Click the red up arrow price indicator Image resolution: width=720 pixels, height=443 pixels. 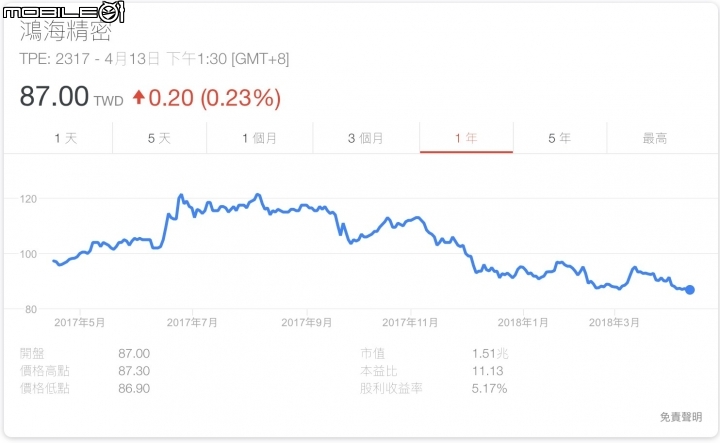(139, 97)
